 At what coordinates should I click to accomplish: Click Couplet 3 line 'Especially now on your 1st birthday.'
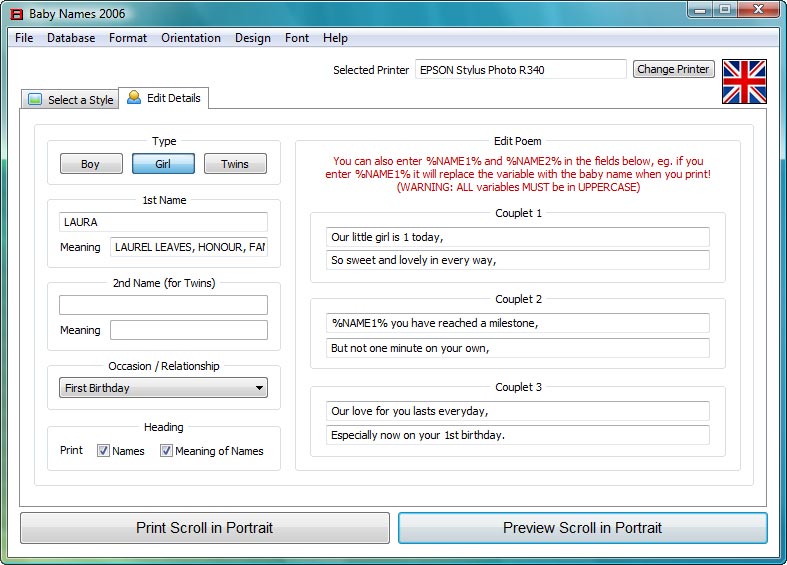coord(517,435)
